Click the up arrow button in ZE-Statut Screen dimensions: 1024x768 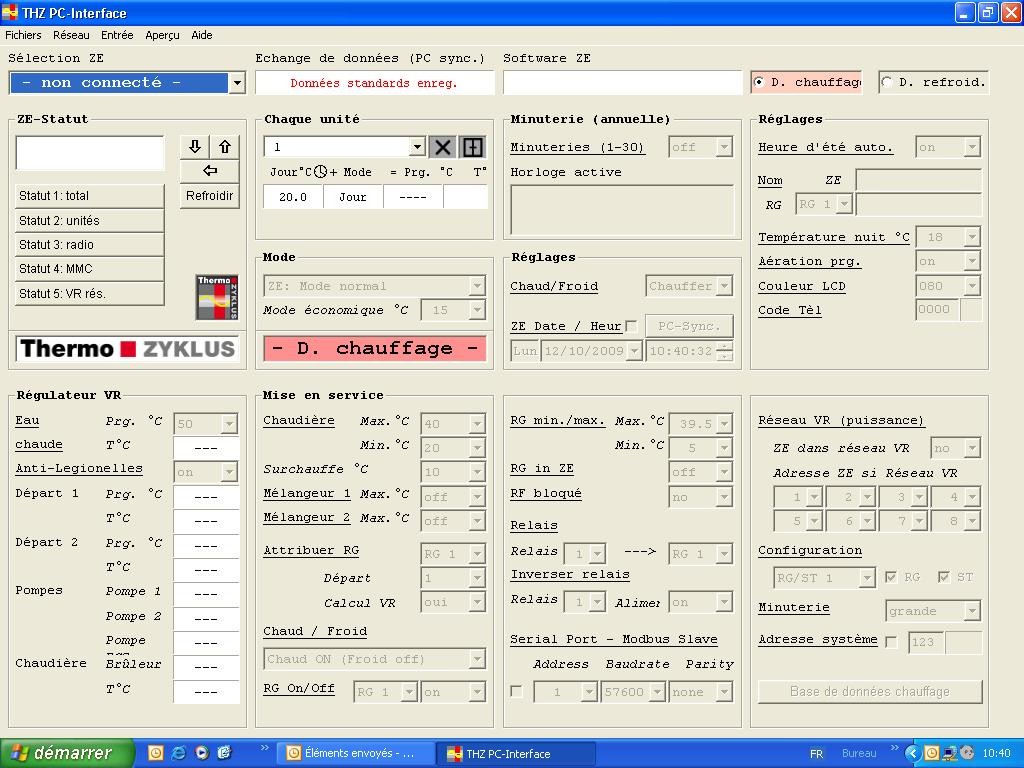pyautogui.click(x=225, y=146)
